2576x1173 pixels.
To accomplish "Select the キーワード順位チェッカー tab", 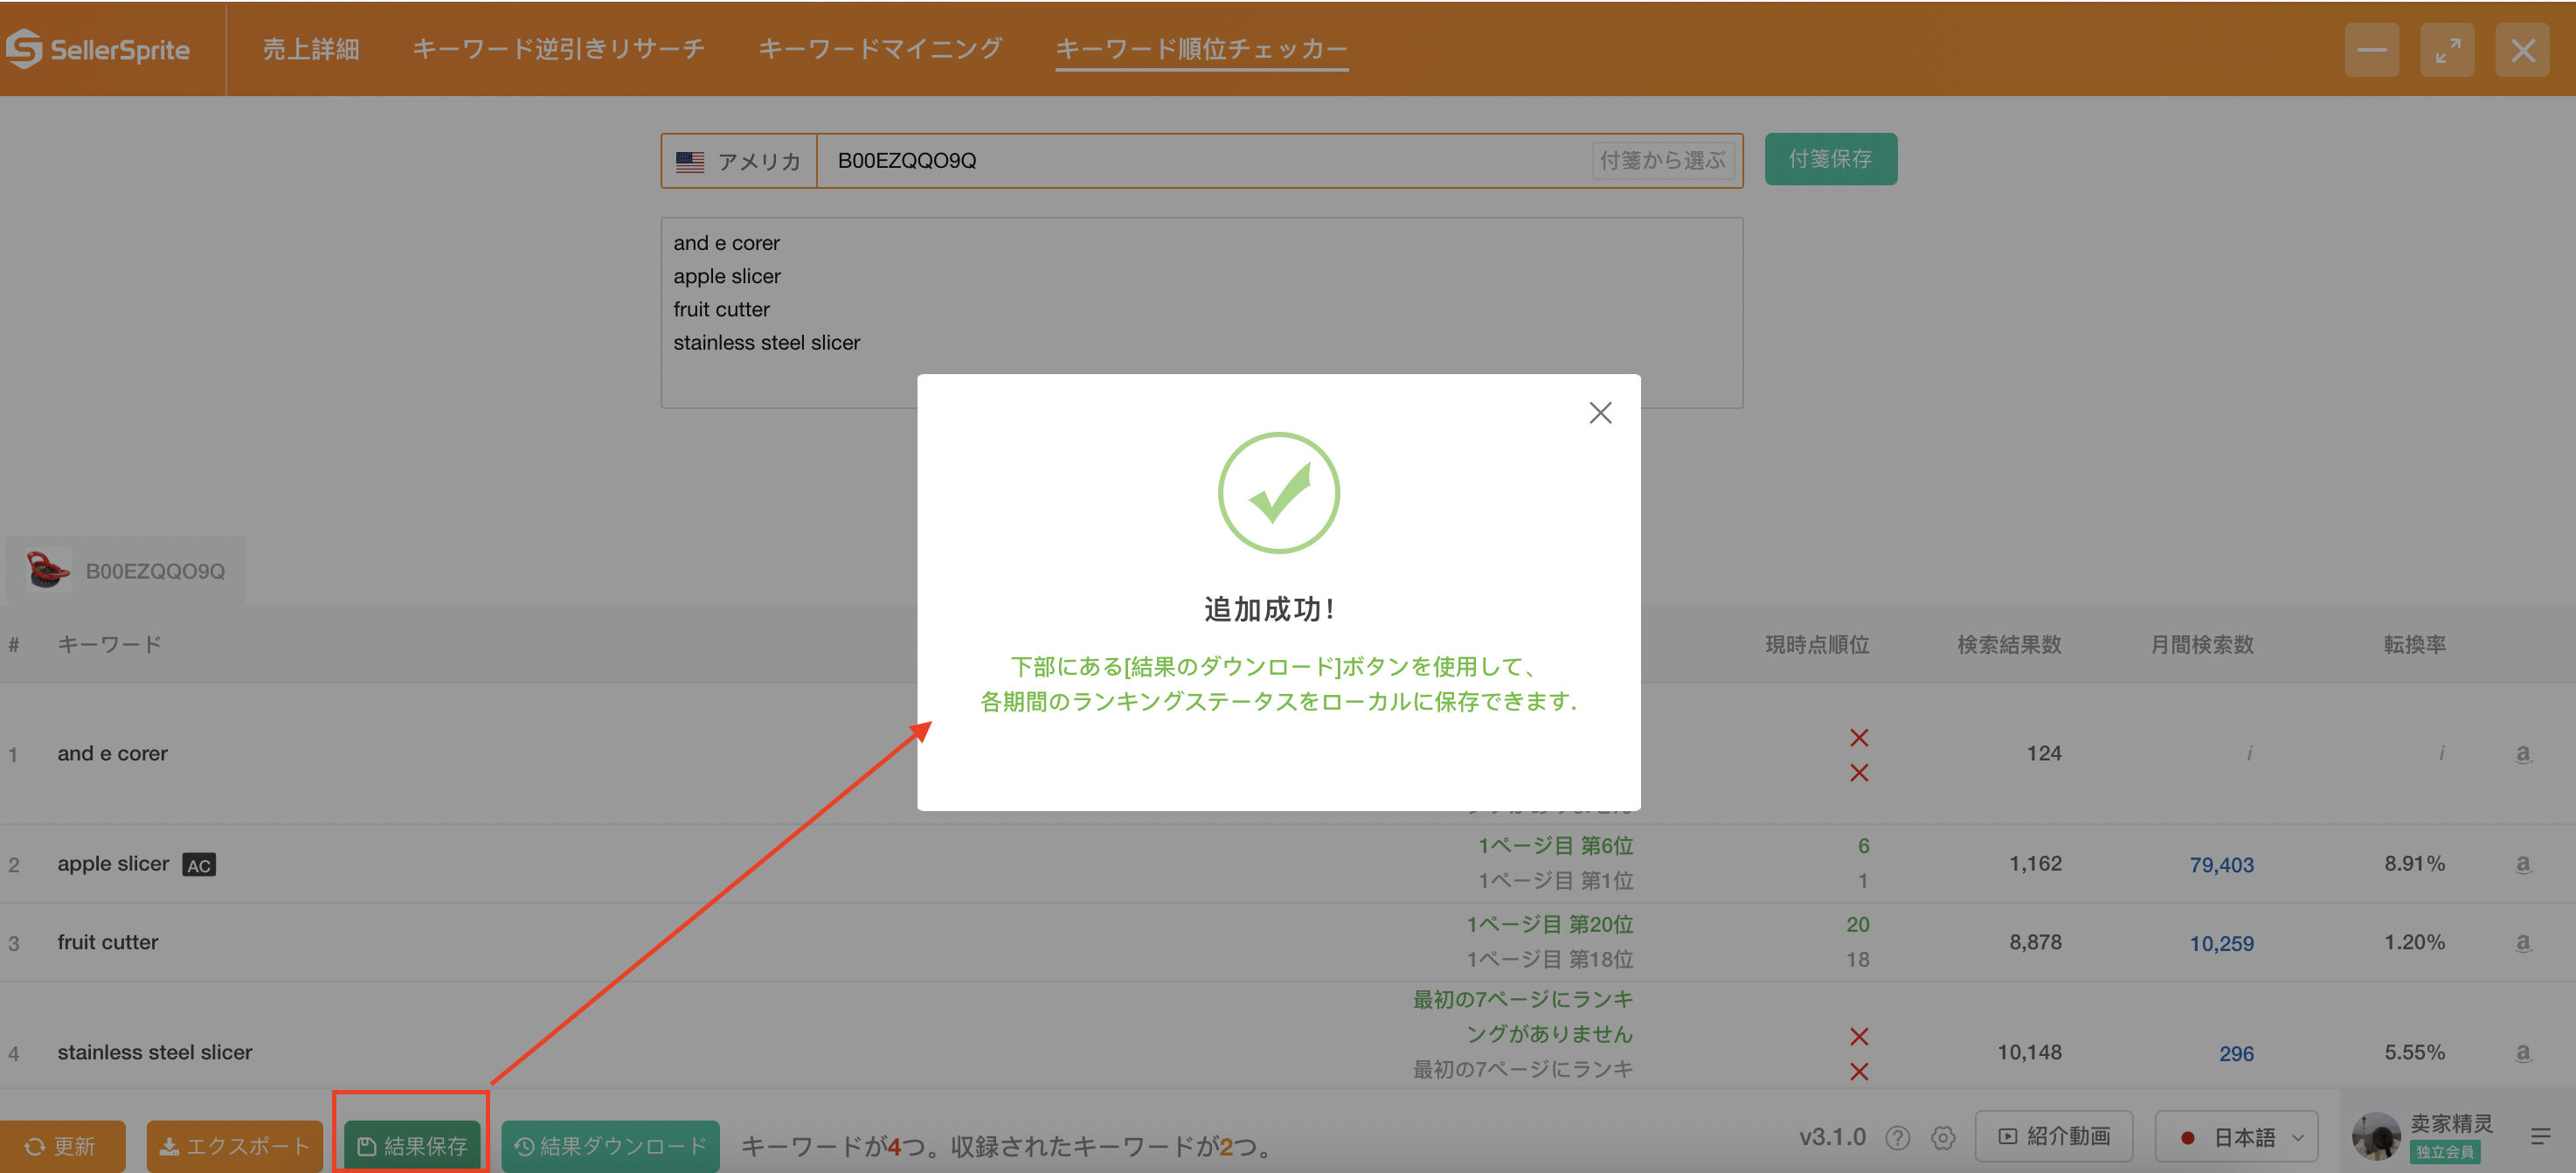I will (1201, 49).
